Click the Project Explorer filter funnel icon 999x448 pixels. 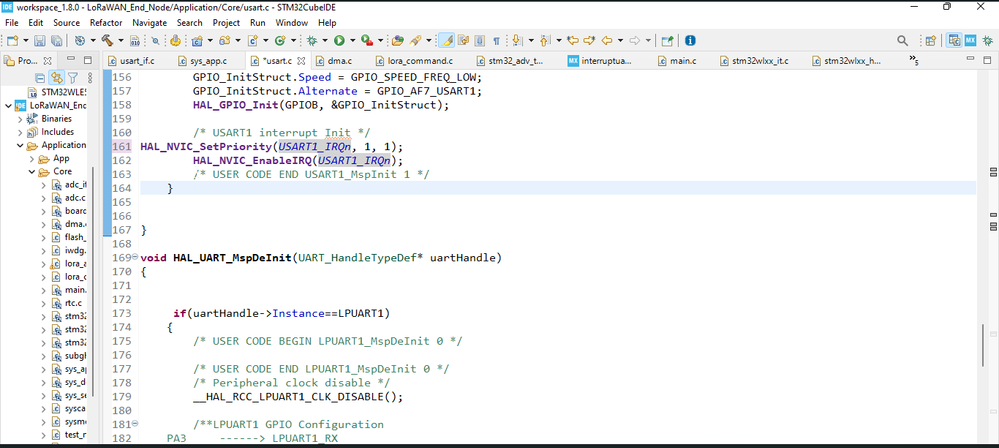point(73,78)
